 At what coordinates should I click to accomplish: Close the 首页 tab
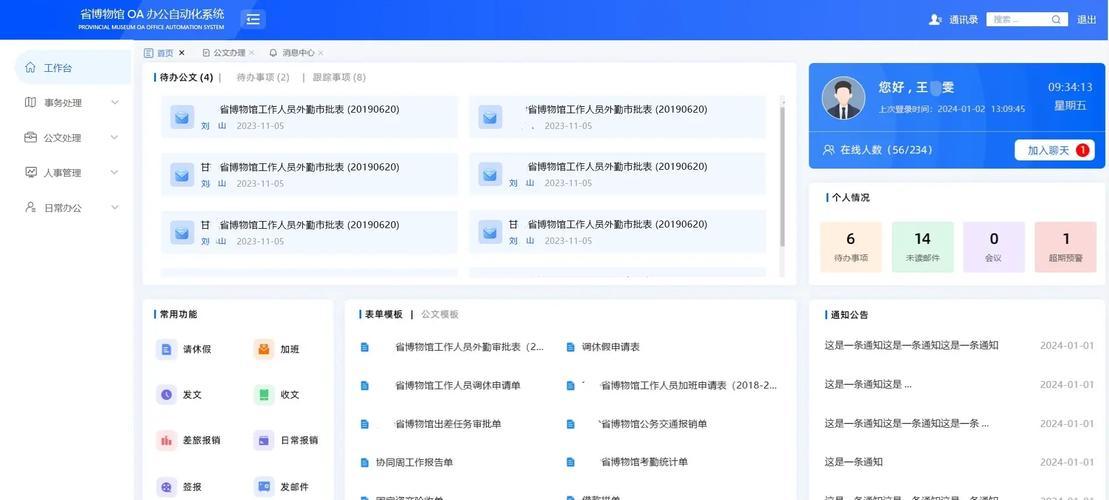pyautogui.click(x=182, y=53)
